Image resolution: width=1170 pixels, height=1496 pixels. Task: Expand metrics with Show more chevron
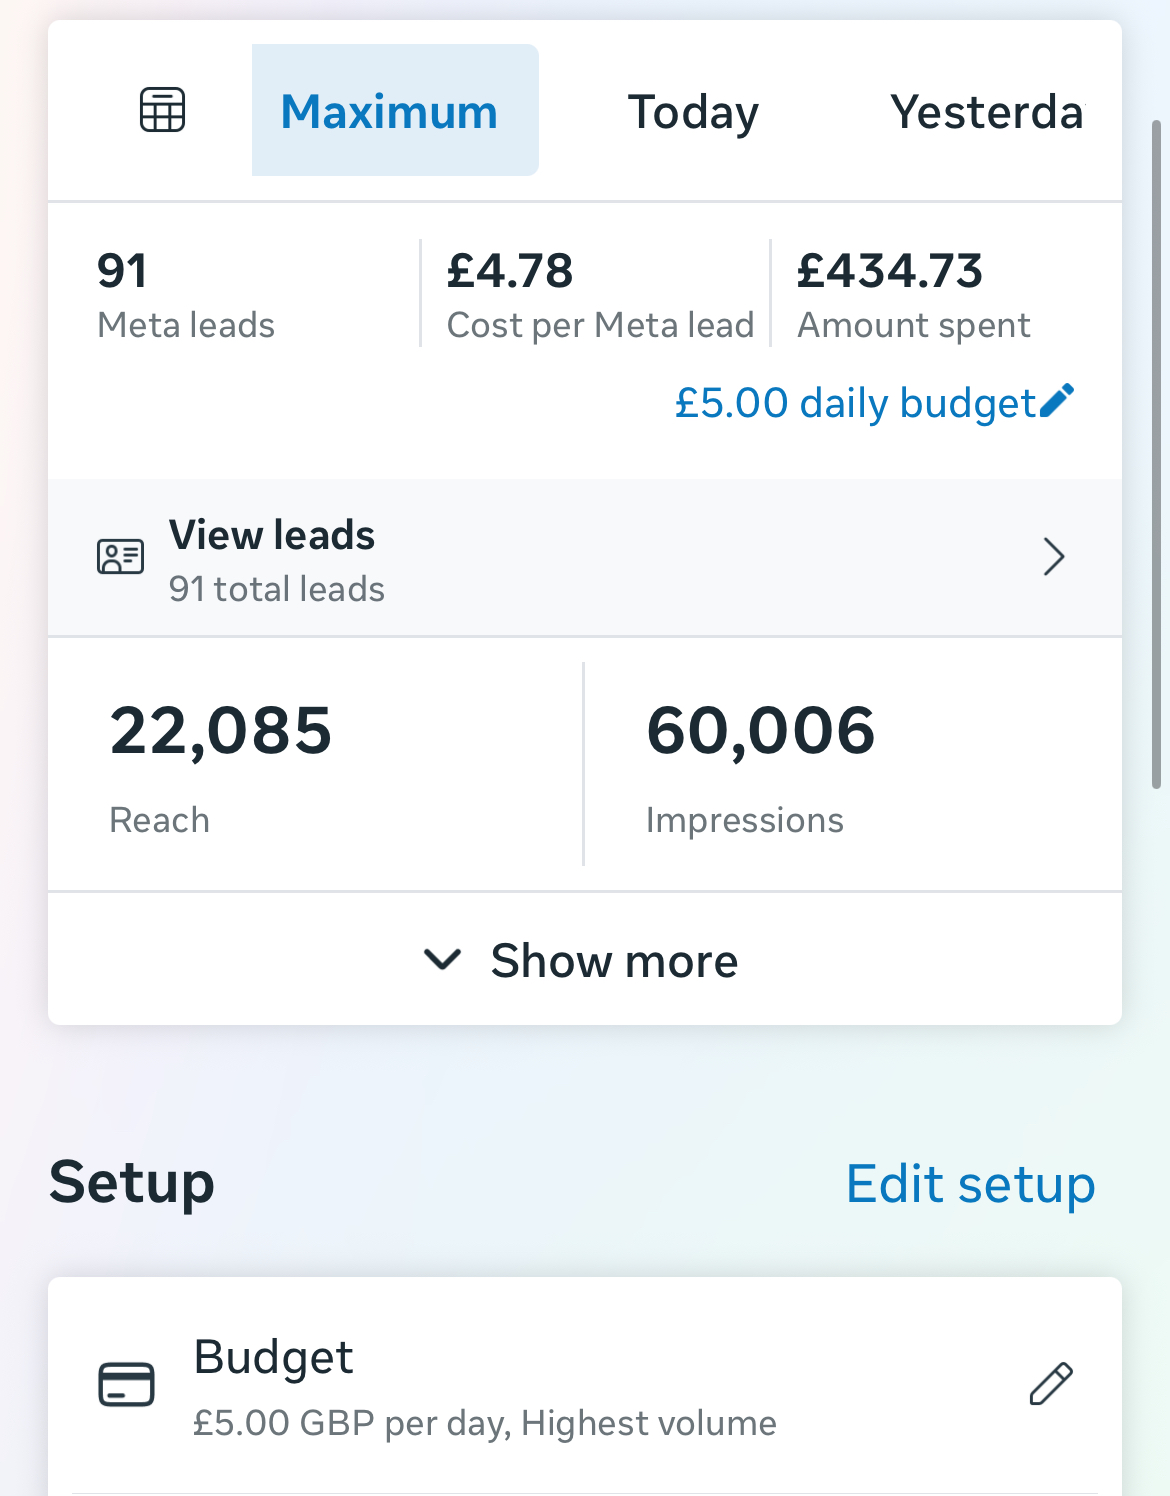point(442,960)
